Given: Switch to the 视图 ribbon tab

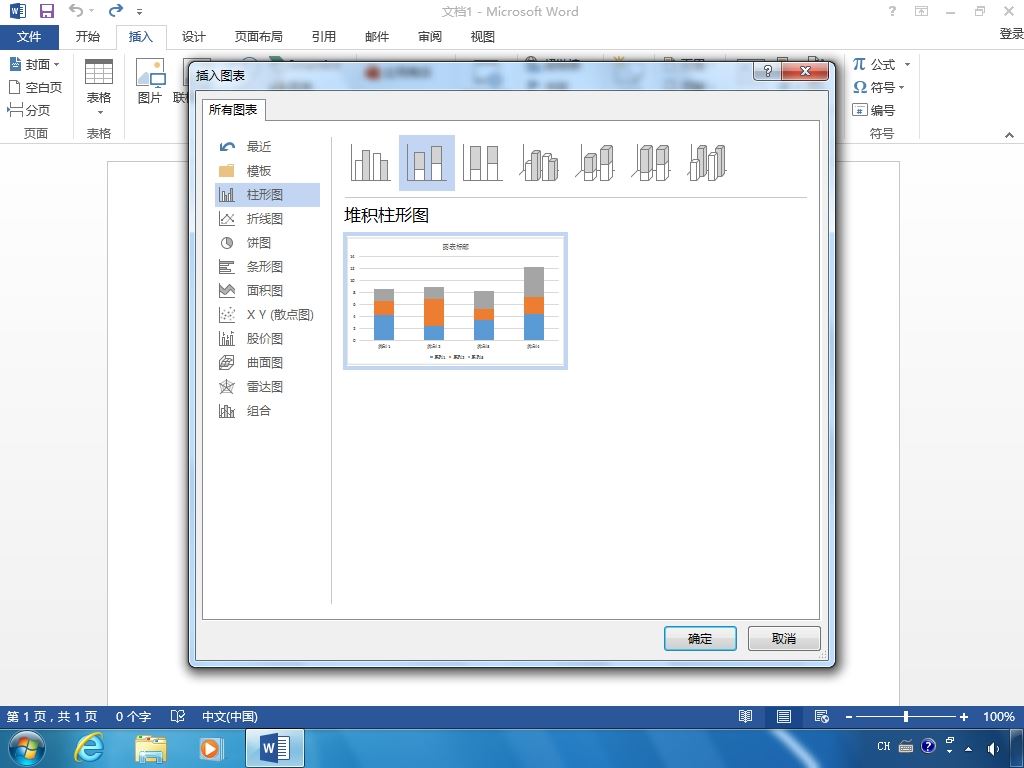Looking at the screenshot, I should (483, 37).
